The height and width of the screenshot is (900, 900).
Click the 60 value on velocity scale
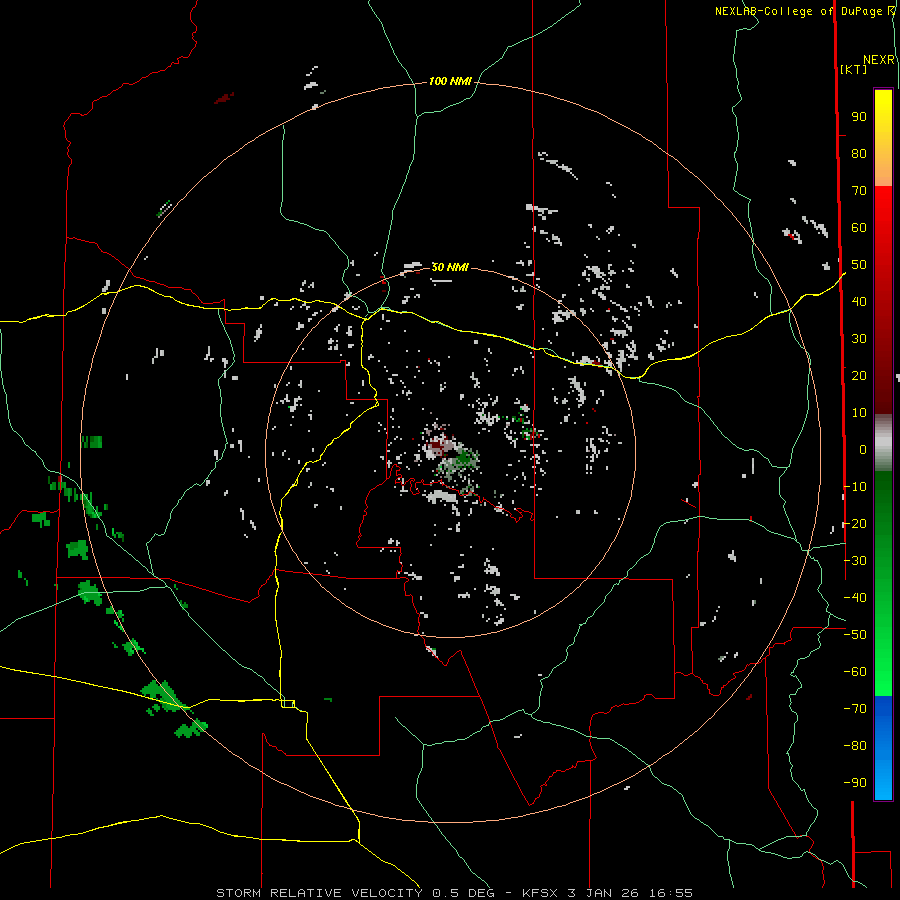(x=859, y=228)
